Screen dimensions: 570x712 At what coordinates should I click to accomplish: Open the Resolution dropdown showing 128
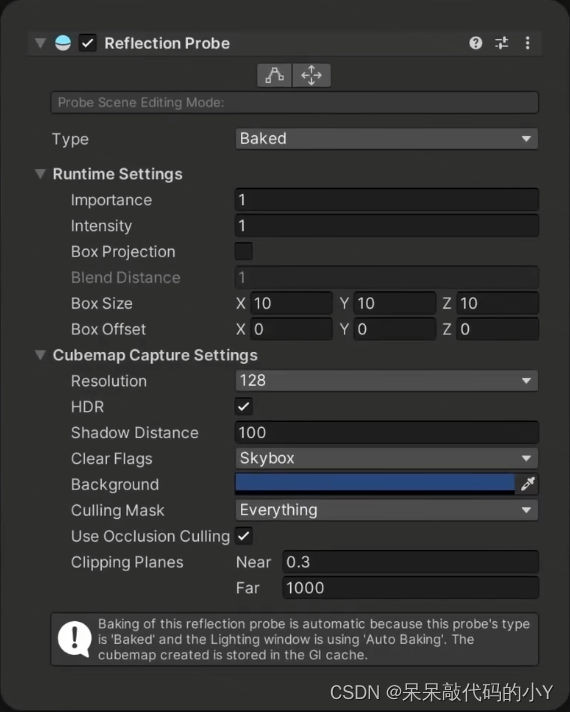tap(387, 381)
